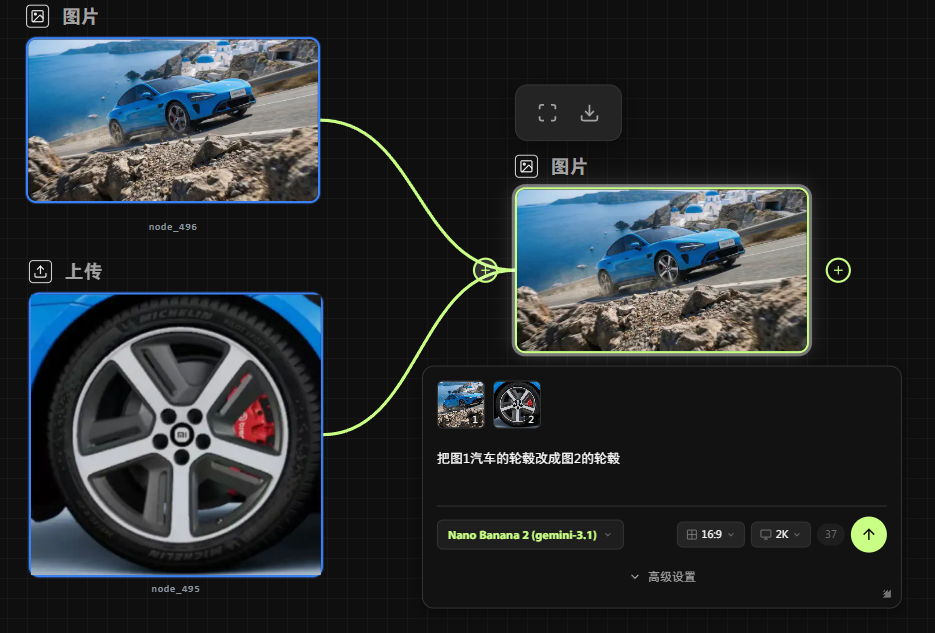Click the image icon beside top-left 图片 label
935x633 pixels.
pyautogui.click(x=38, y=16)
